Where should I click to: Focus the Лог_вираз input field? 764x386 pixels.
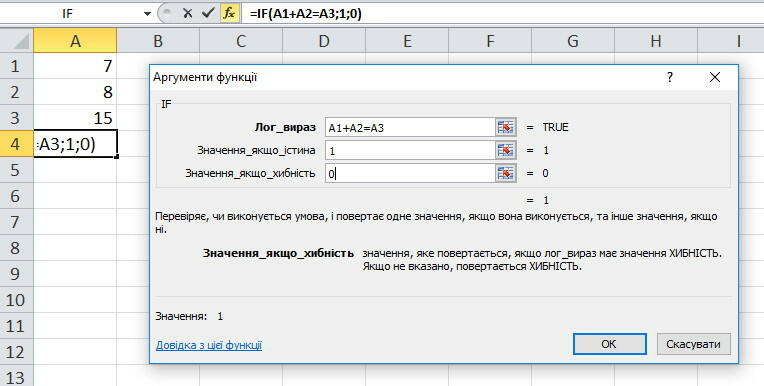(410, 128)
